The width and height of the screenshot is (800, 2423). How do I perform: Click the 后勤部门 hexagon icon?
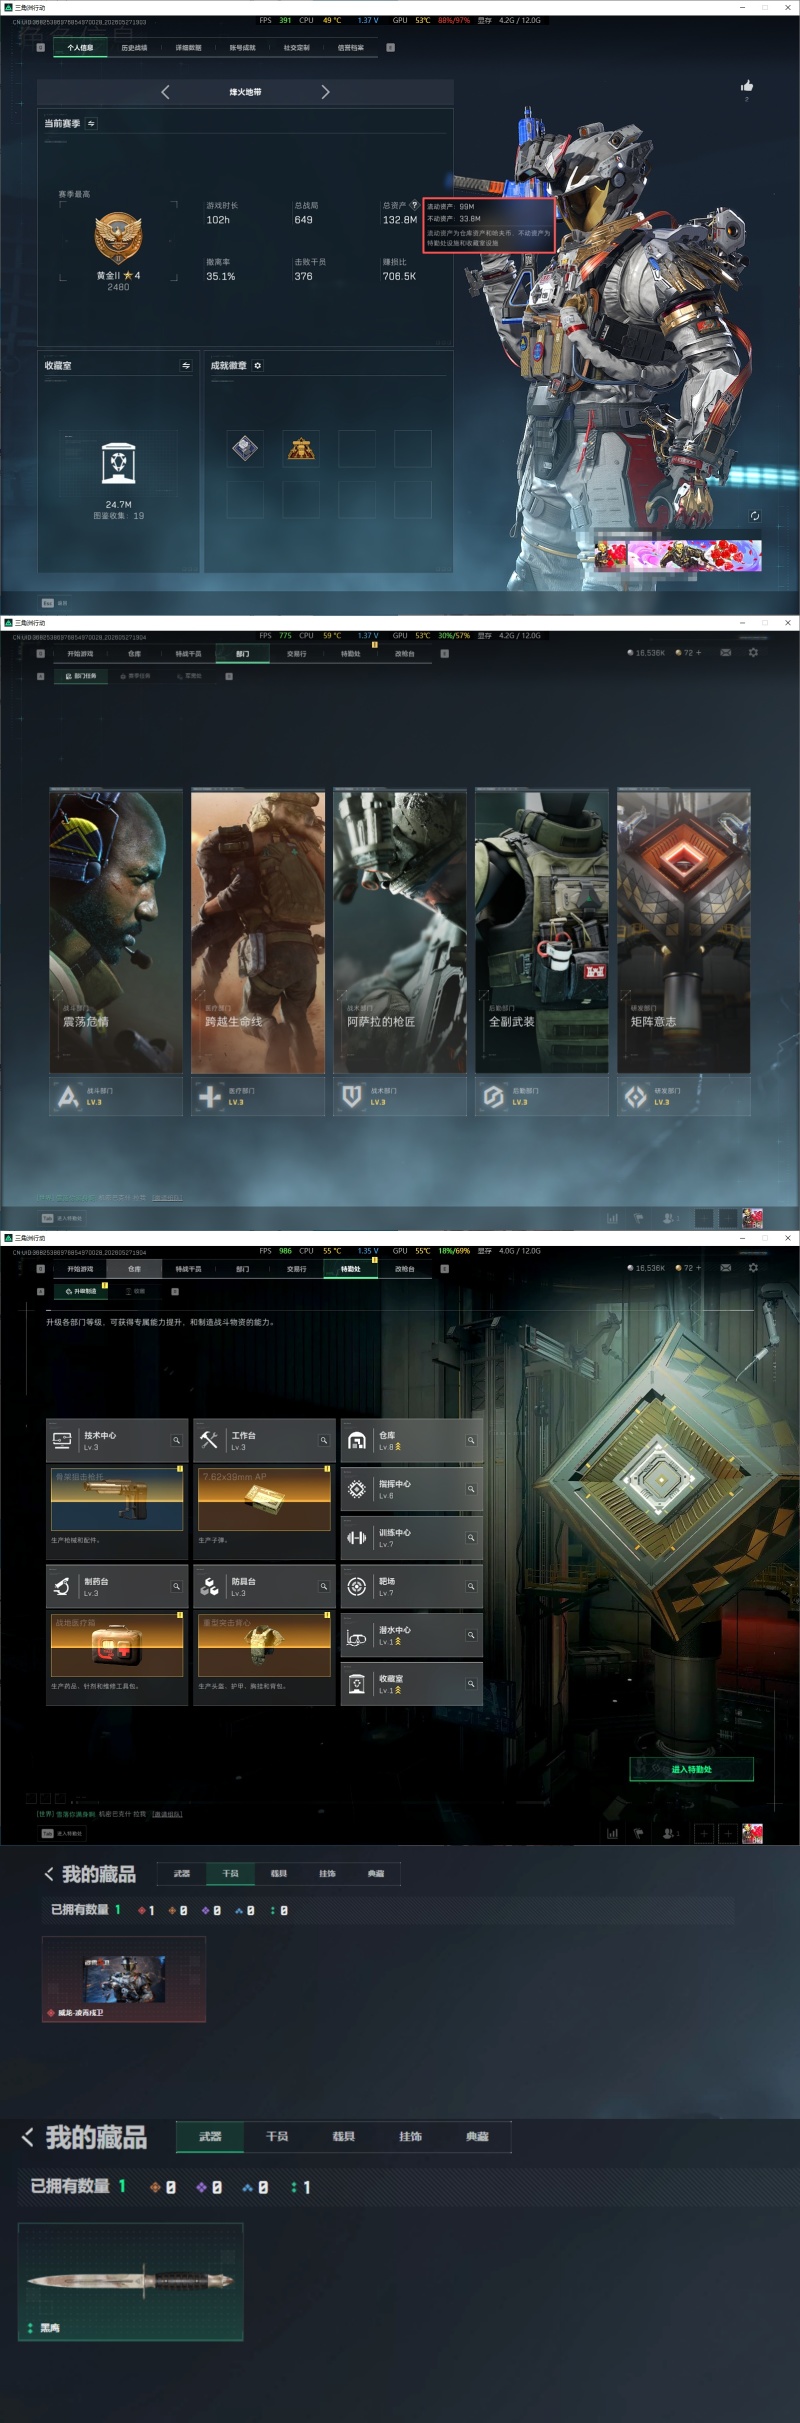(494, 1097)
